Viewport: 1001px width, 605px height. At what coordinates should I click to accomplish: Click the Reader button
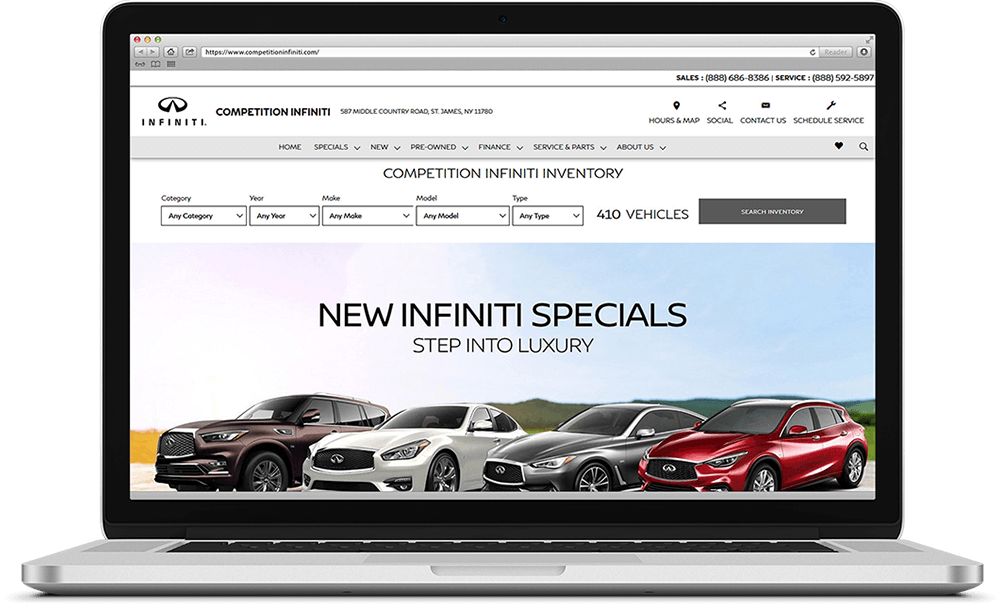835,52
